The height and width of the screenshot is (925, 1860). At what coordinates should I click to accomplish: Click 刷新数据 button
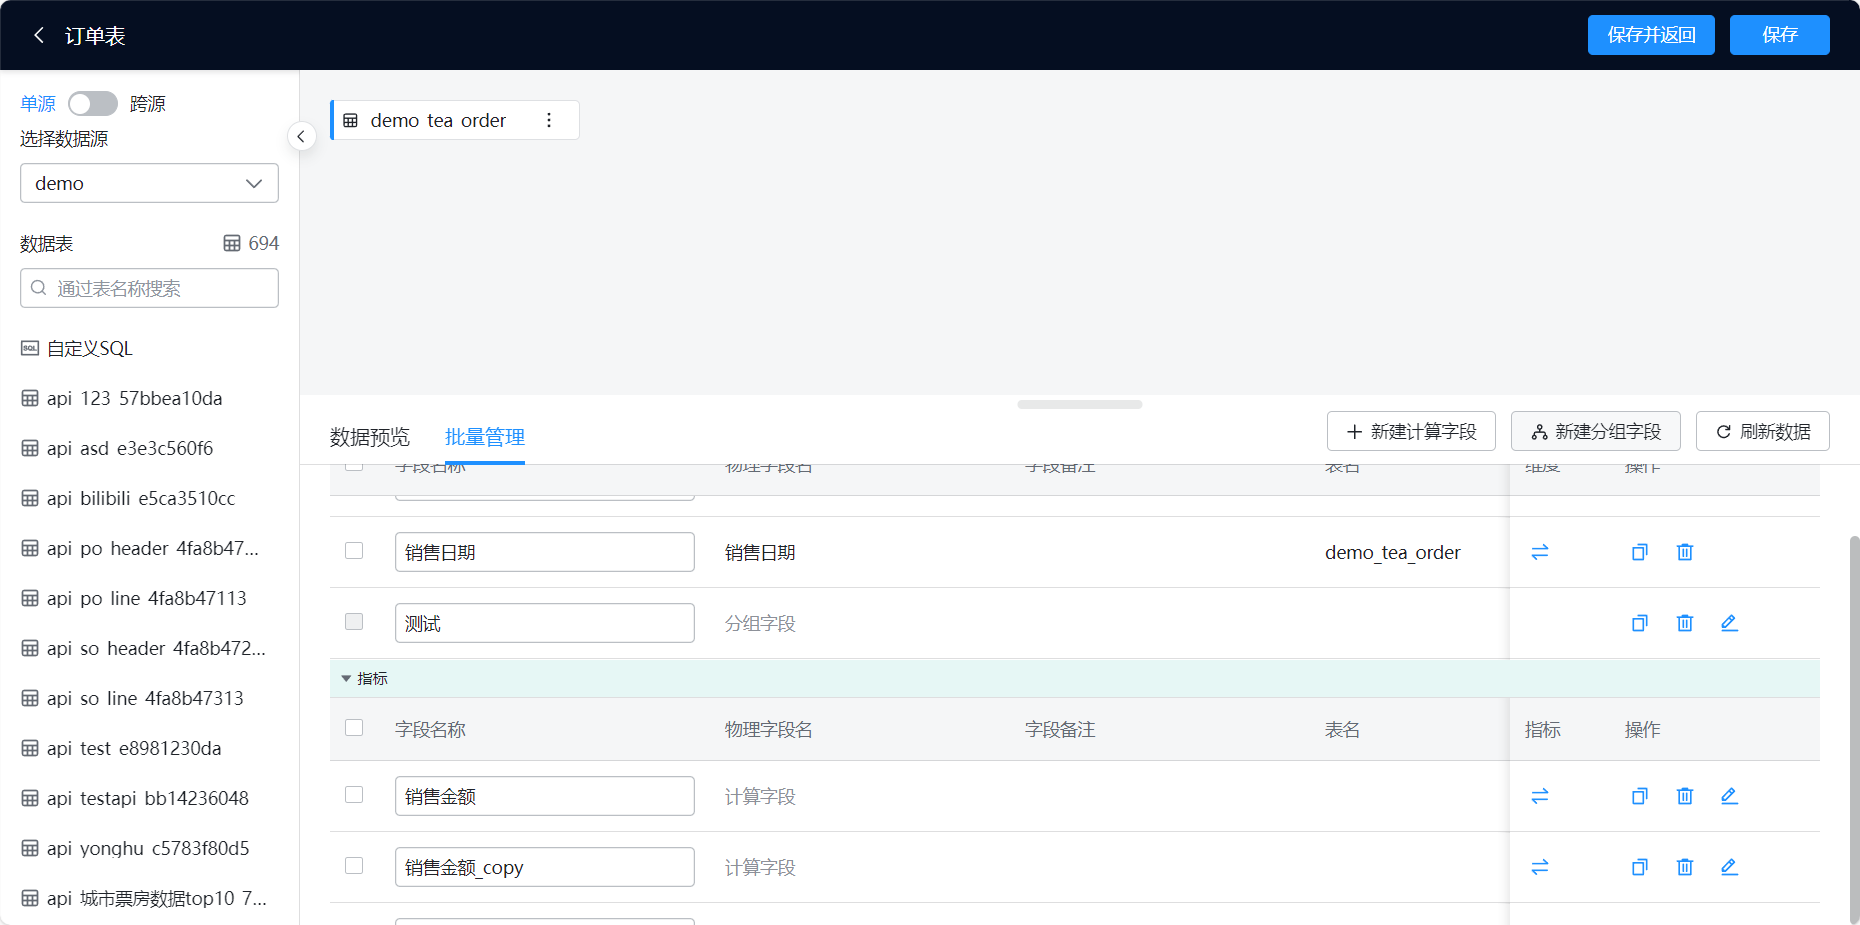(x=1763, y=431)
